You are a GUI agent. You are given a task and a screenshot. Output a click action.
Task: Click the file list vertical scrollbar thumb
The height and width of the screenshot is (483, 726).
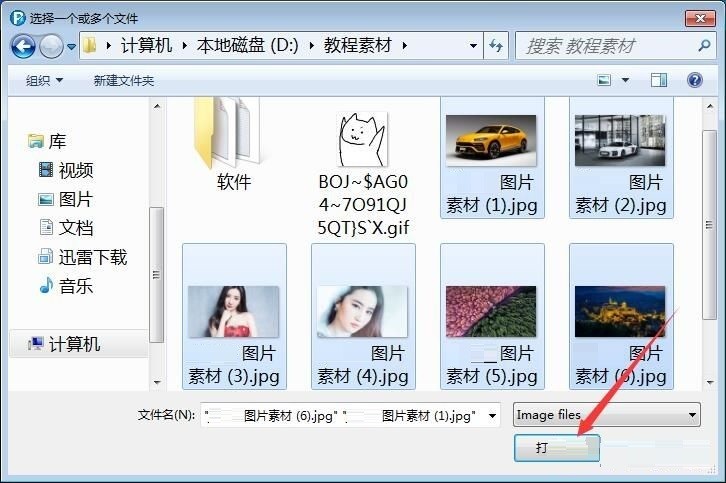tap(709, 225)
